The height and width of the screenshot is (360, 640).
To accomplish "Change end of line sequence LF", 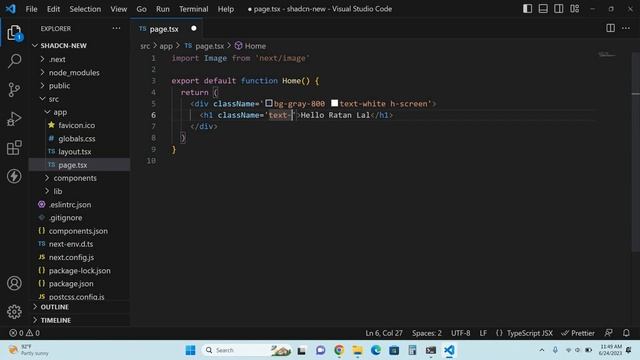I will point(483,333).
